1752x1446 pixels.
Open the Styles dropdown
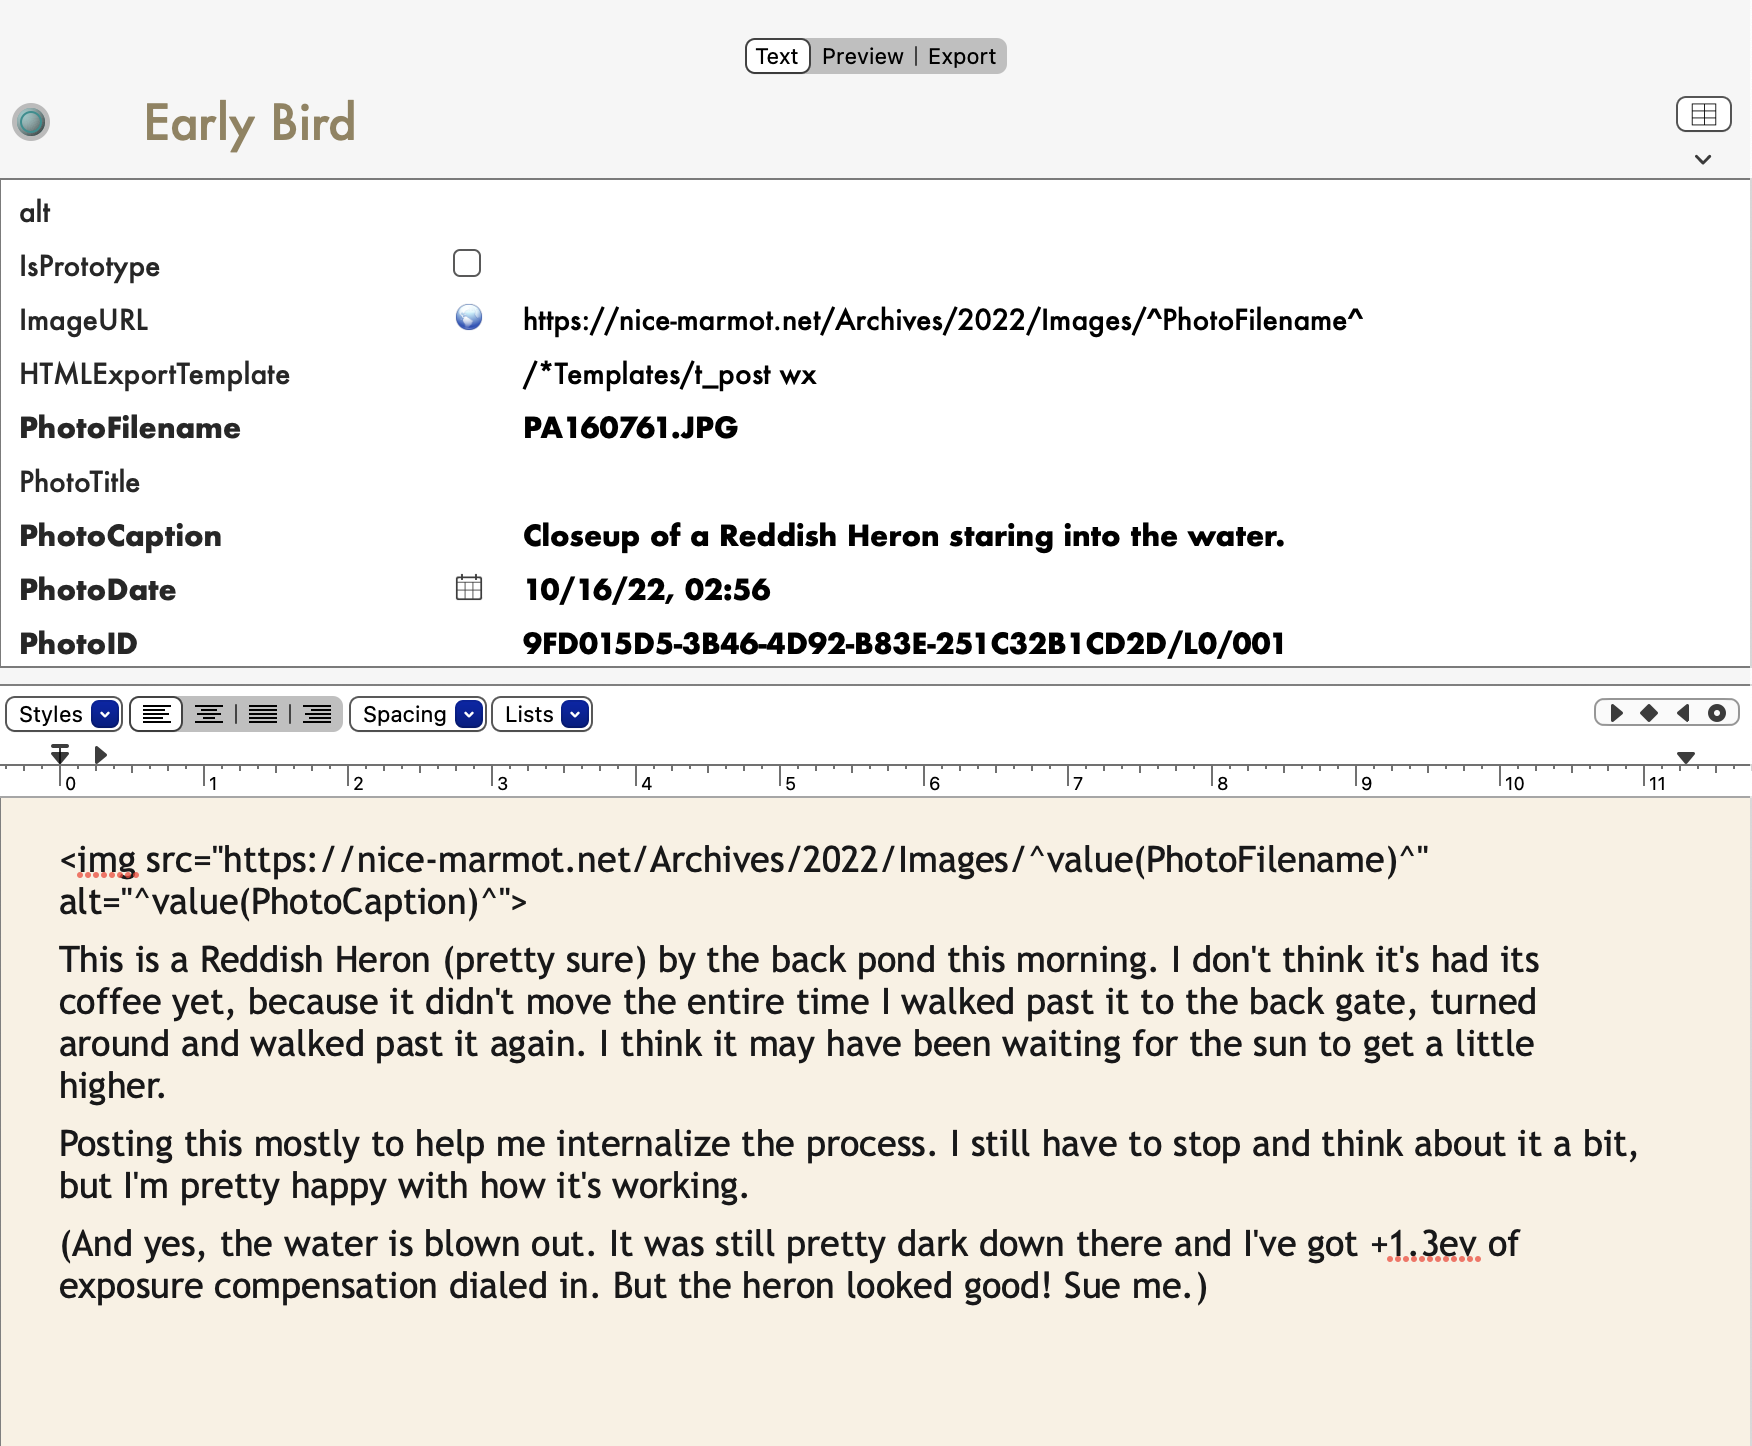(64, 714)
